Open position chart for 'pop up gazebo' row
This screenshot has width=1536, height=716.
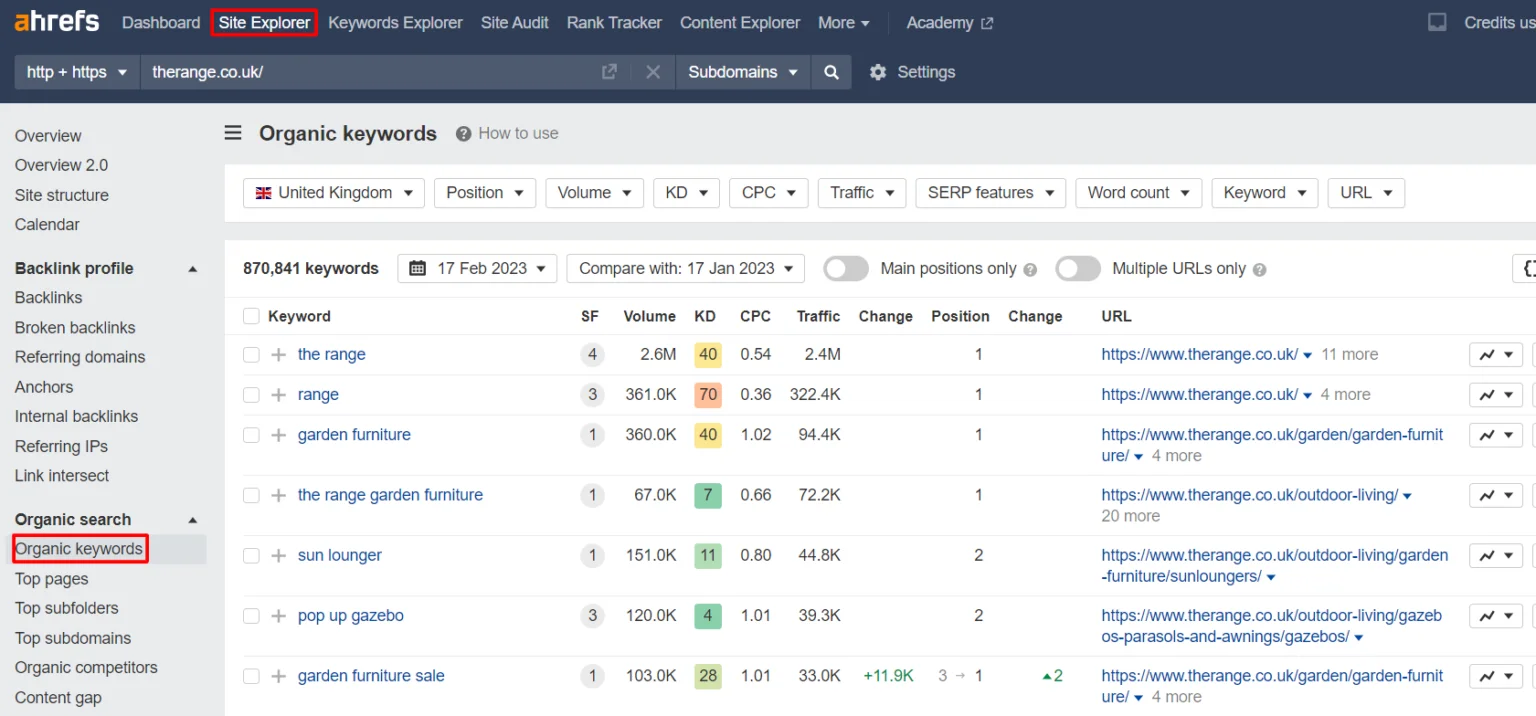pyautogui.click(x=1496, y=616)
